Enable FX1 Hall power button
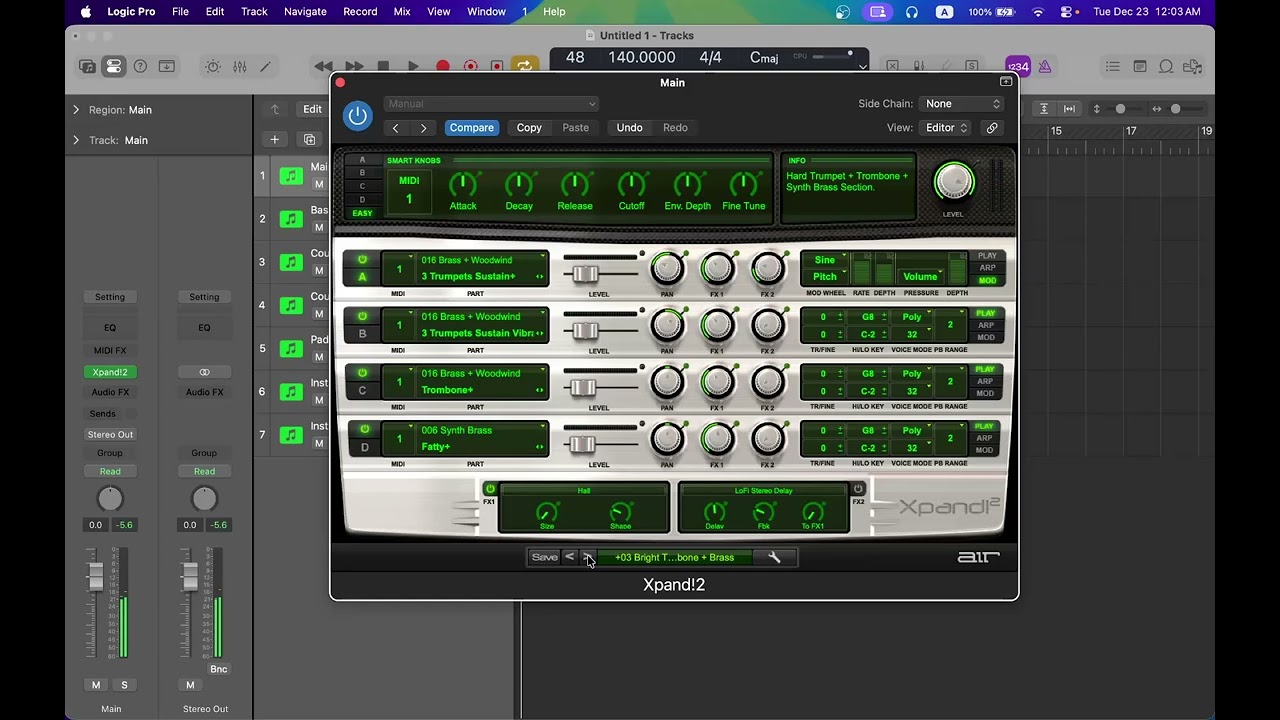Image resolution: width=1280 pixels, height=720 pixels. tap(490, 489)
